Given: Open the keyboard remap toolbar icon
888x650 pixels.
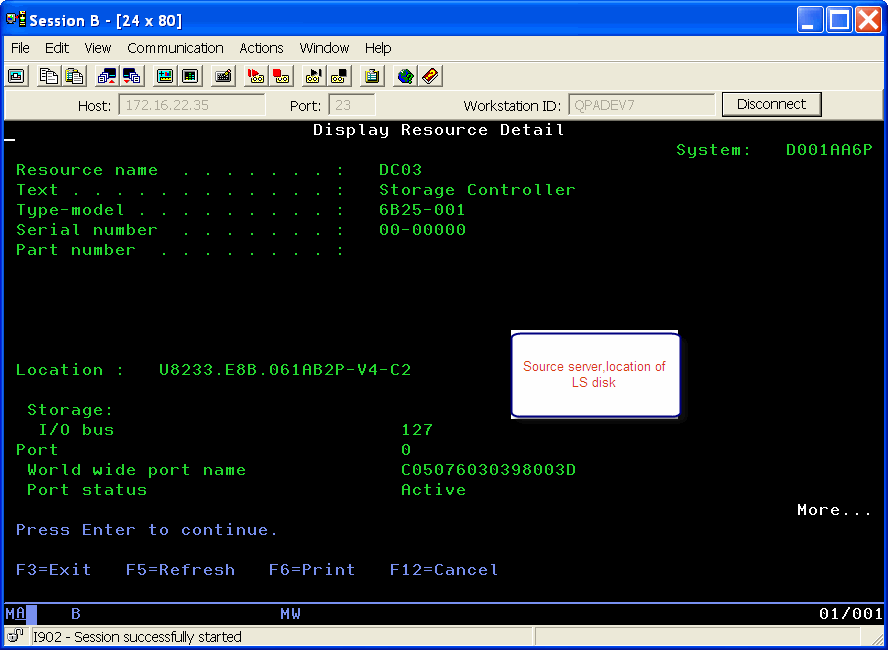Looking at the screenshot, I should pos(223,76).
